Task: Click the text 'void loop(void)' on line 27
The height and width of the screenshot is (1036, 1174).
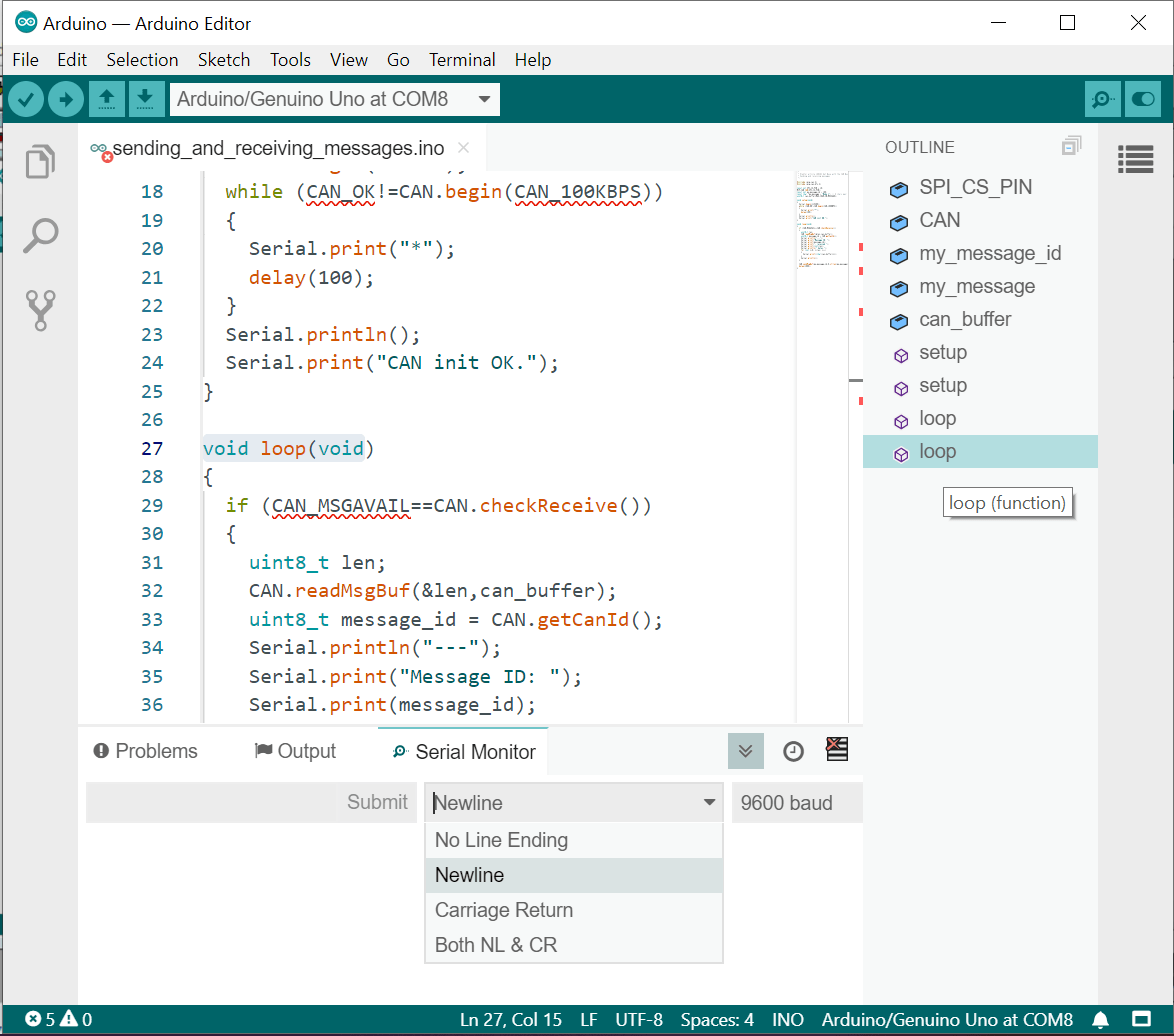Action: (288, 448)
